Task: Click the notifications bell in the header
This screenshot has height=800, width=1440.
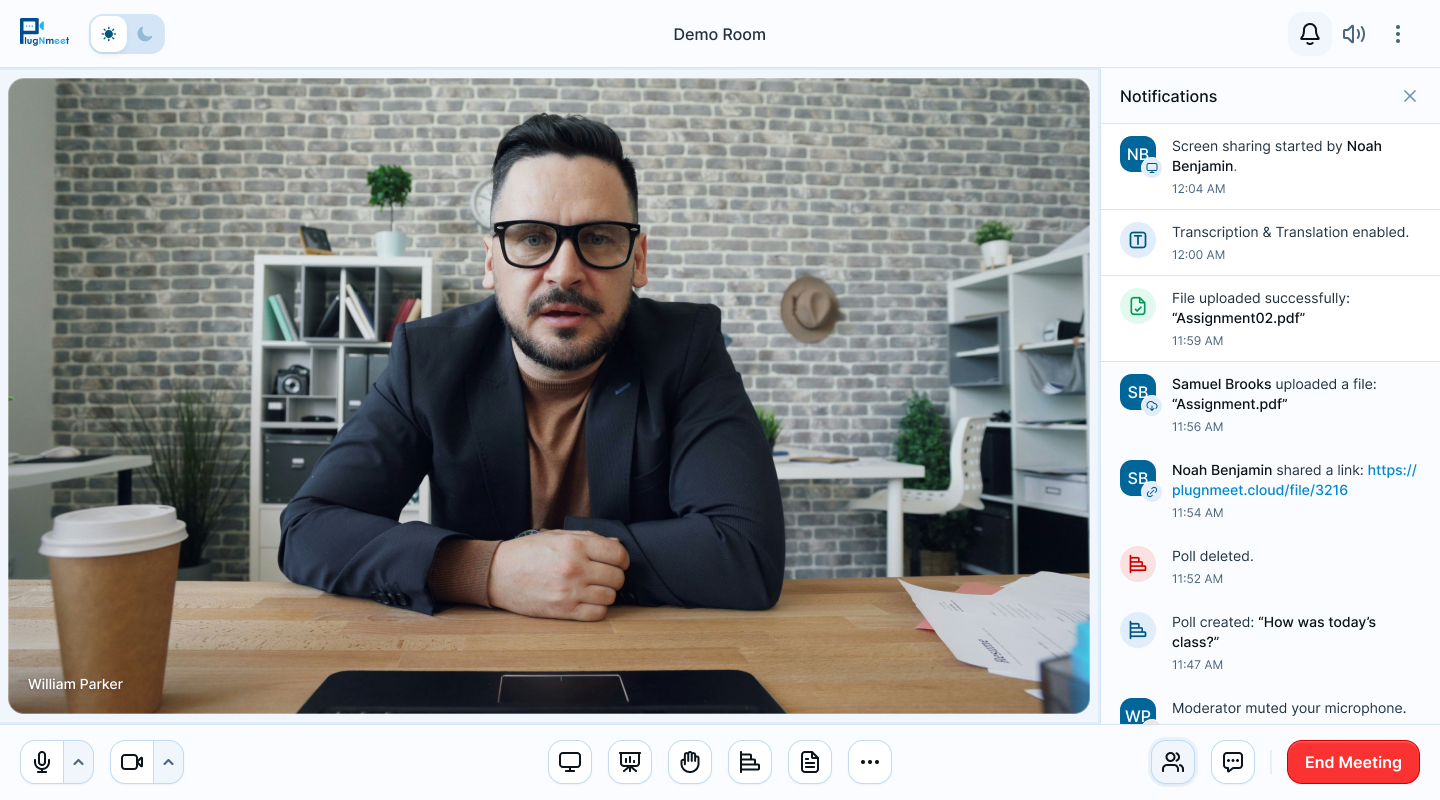Action: click(1309, 34)
